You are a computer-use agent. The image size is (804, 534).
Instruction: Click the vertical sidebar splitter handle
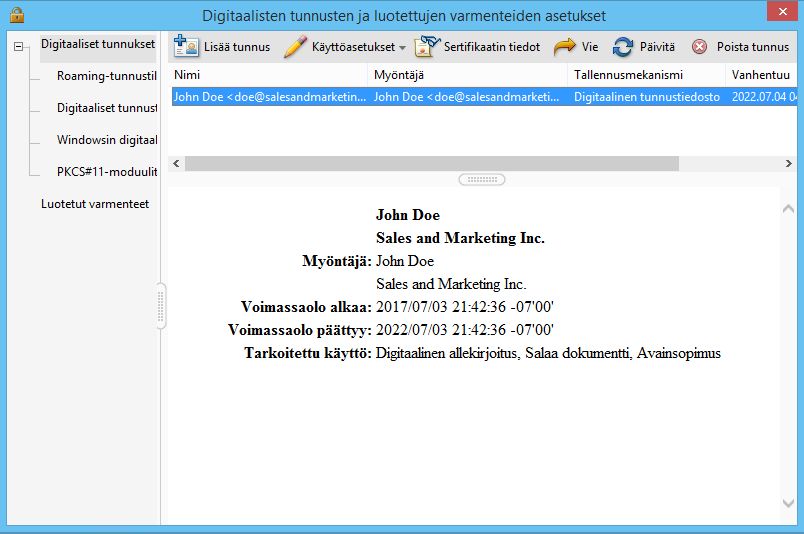[x=160, y=306]
